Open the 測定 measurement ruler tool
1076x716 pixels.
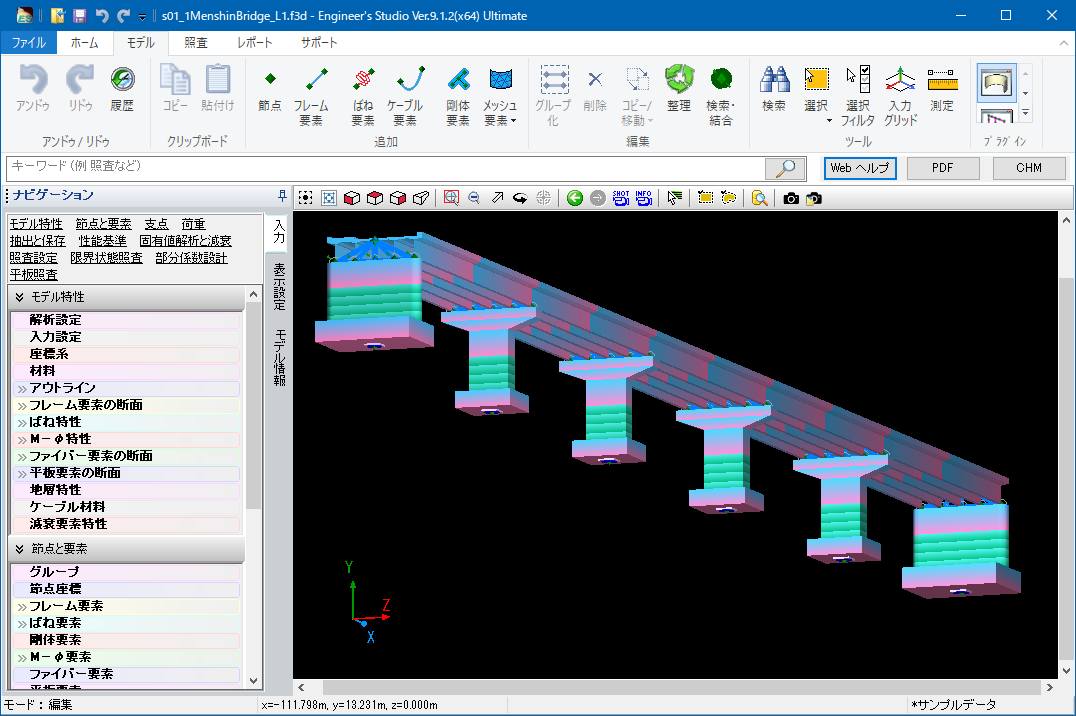coord(941,90)
